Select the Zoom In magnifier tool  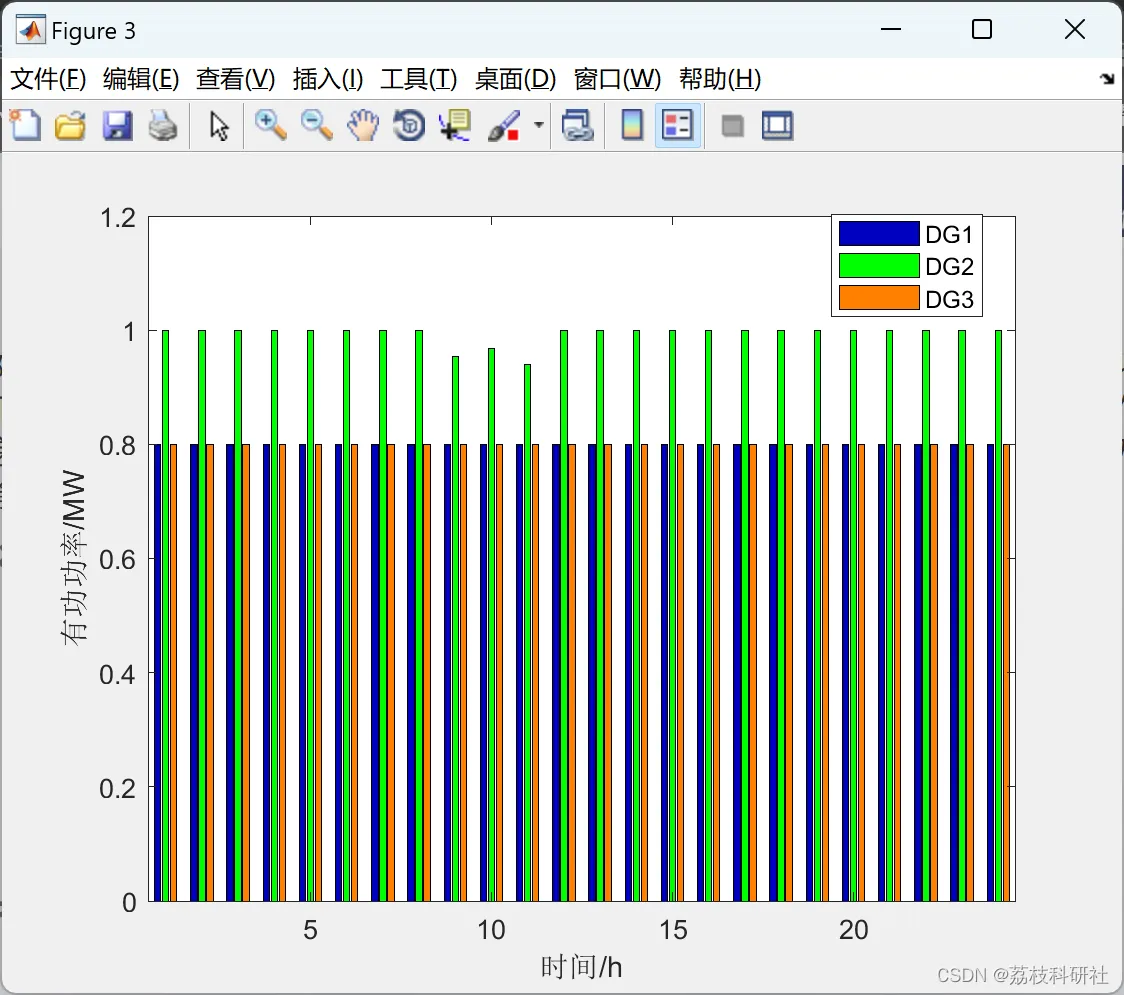[x=270, y=125]
